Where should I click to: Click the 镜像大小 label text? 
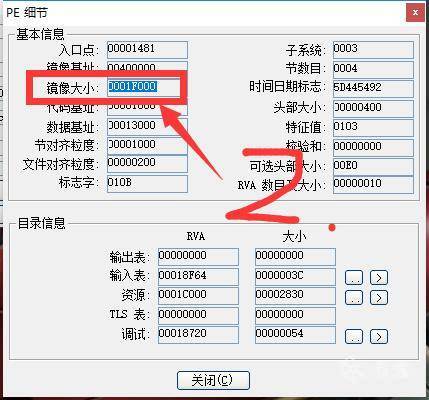[x=73, y=89]
